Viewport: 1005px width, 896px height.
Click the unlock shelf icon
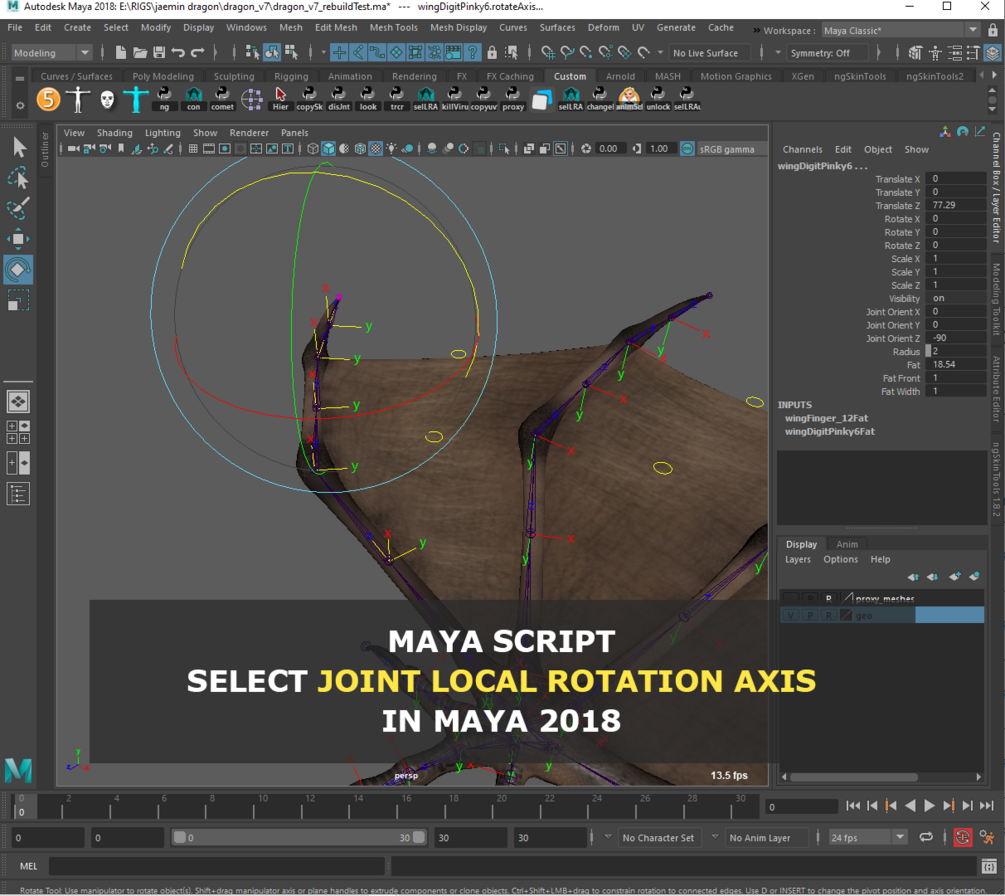click(656, 99)
